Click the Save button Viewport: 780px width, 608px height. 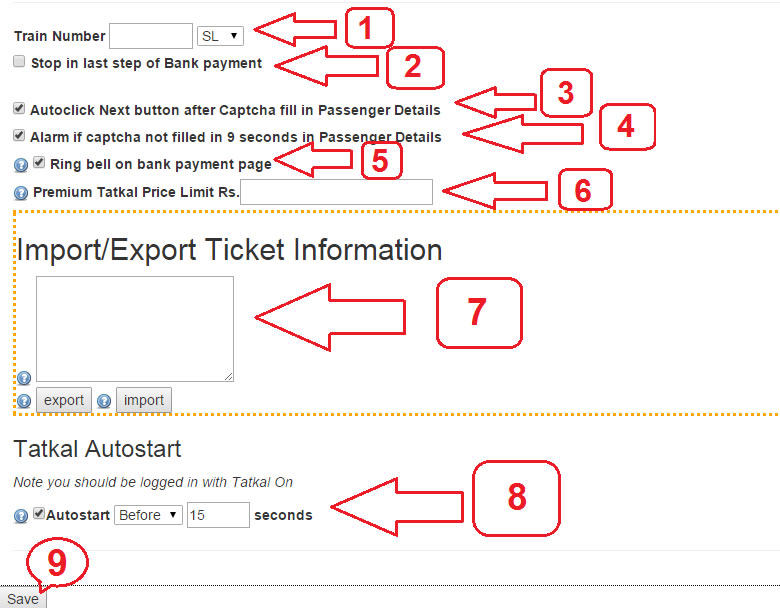pos(23,599)
